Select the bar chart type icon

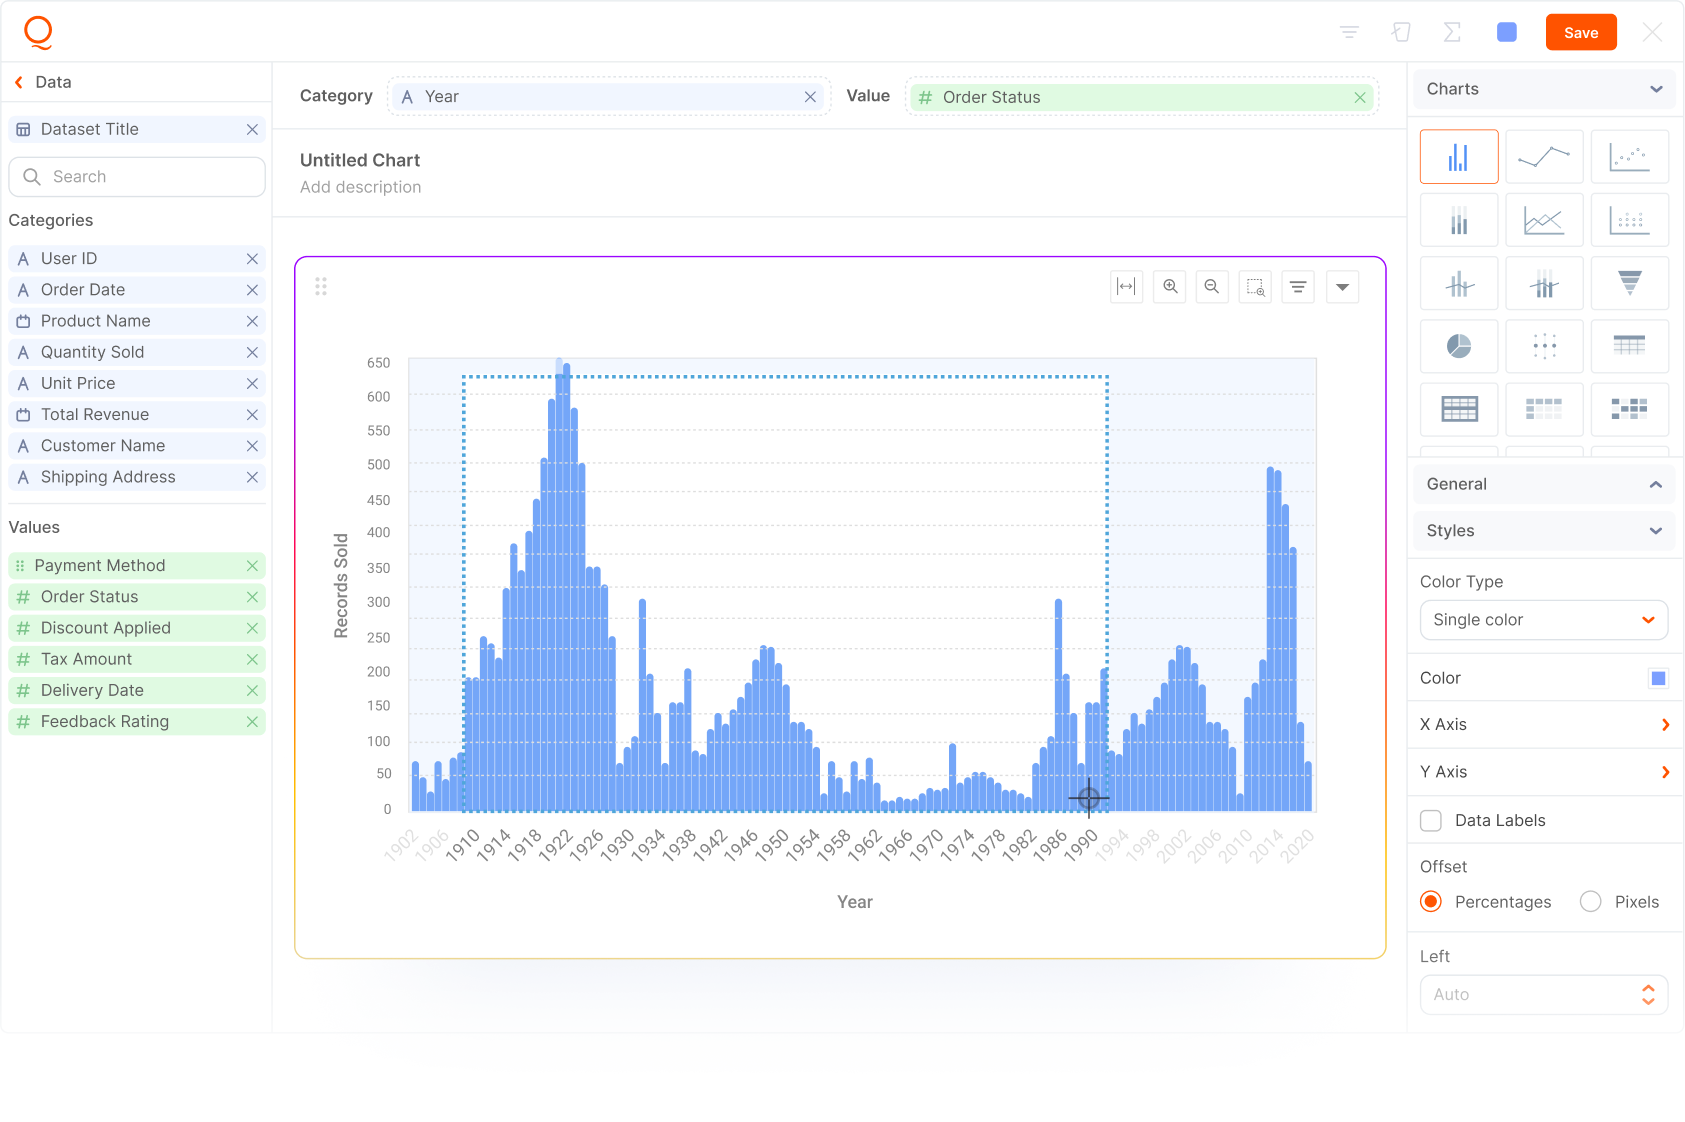(x=1458, y=157)
